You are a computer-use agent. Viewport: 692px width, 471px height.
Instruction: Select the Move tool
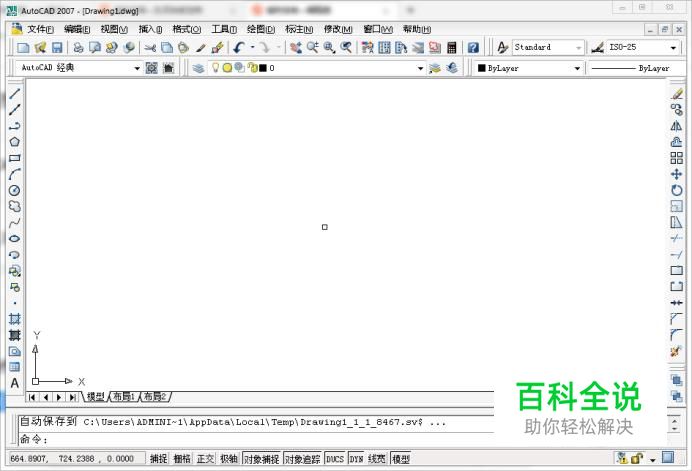click(x=677, y=174)
